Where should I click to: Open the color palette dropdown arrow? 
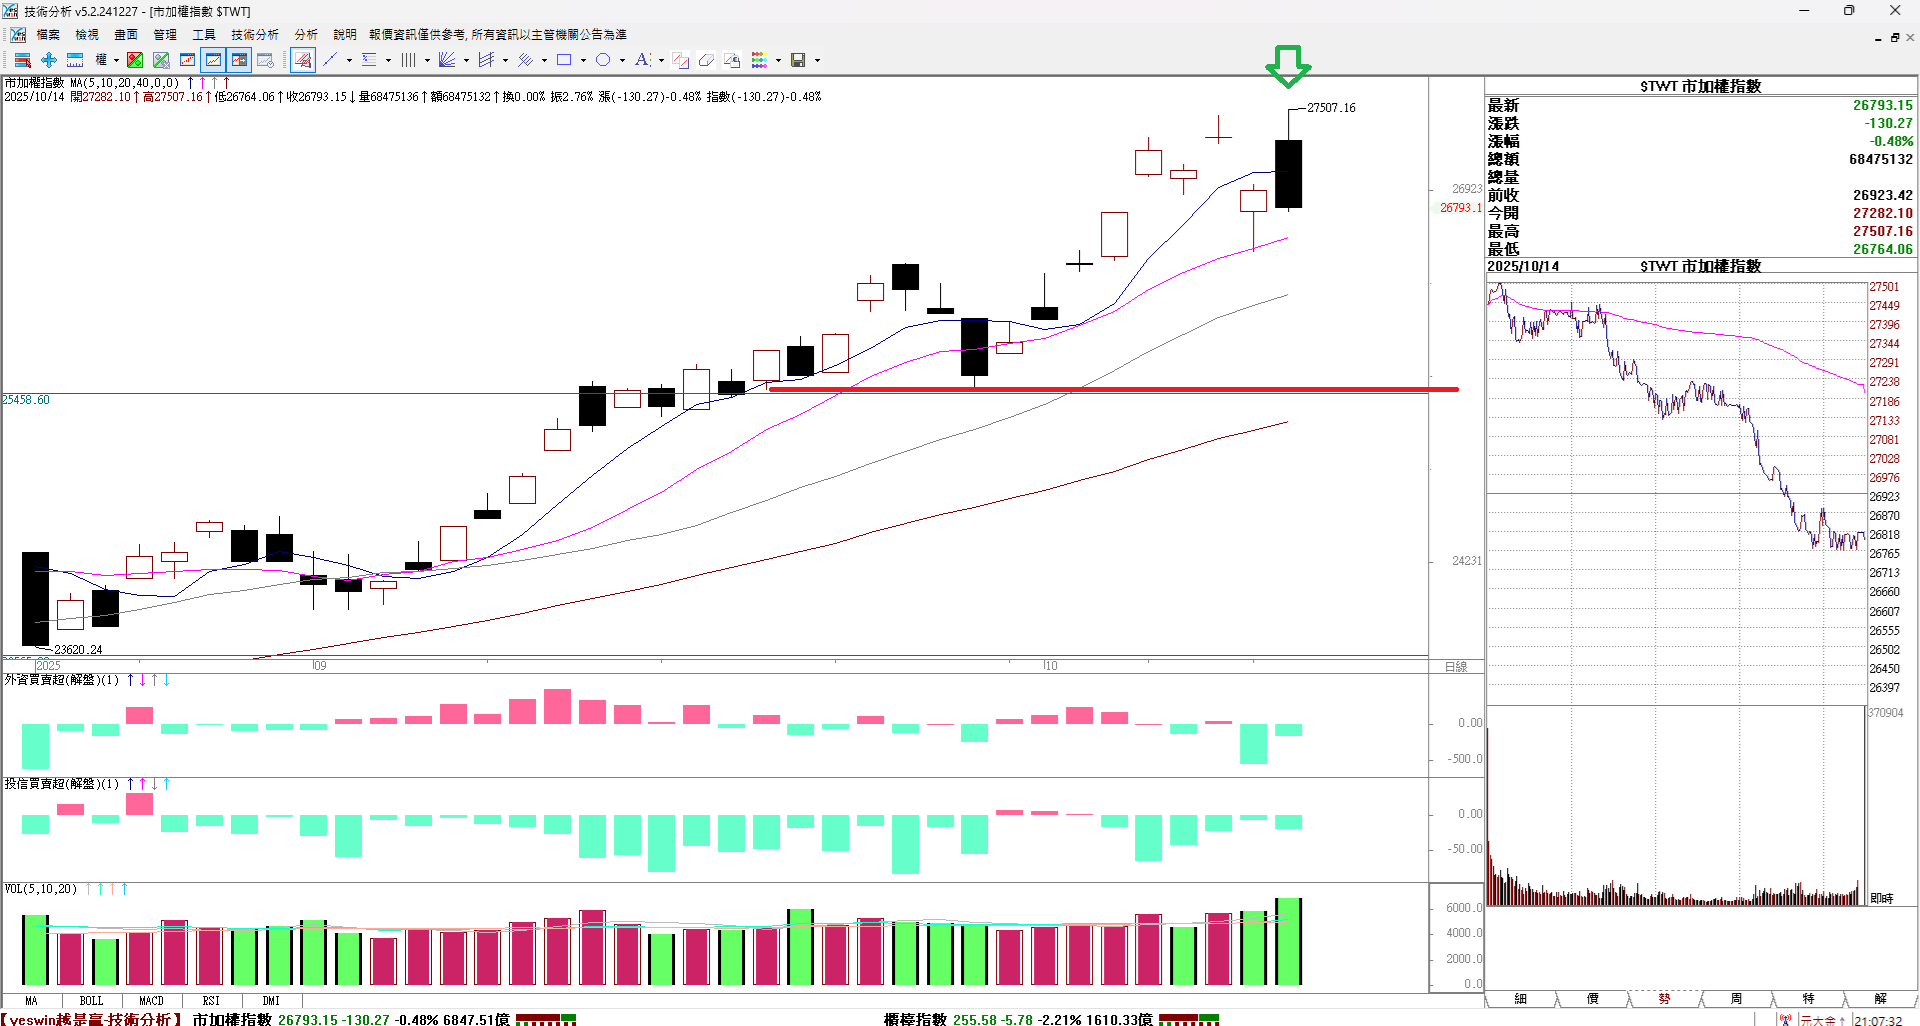click(x=778, y=60)
